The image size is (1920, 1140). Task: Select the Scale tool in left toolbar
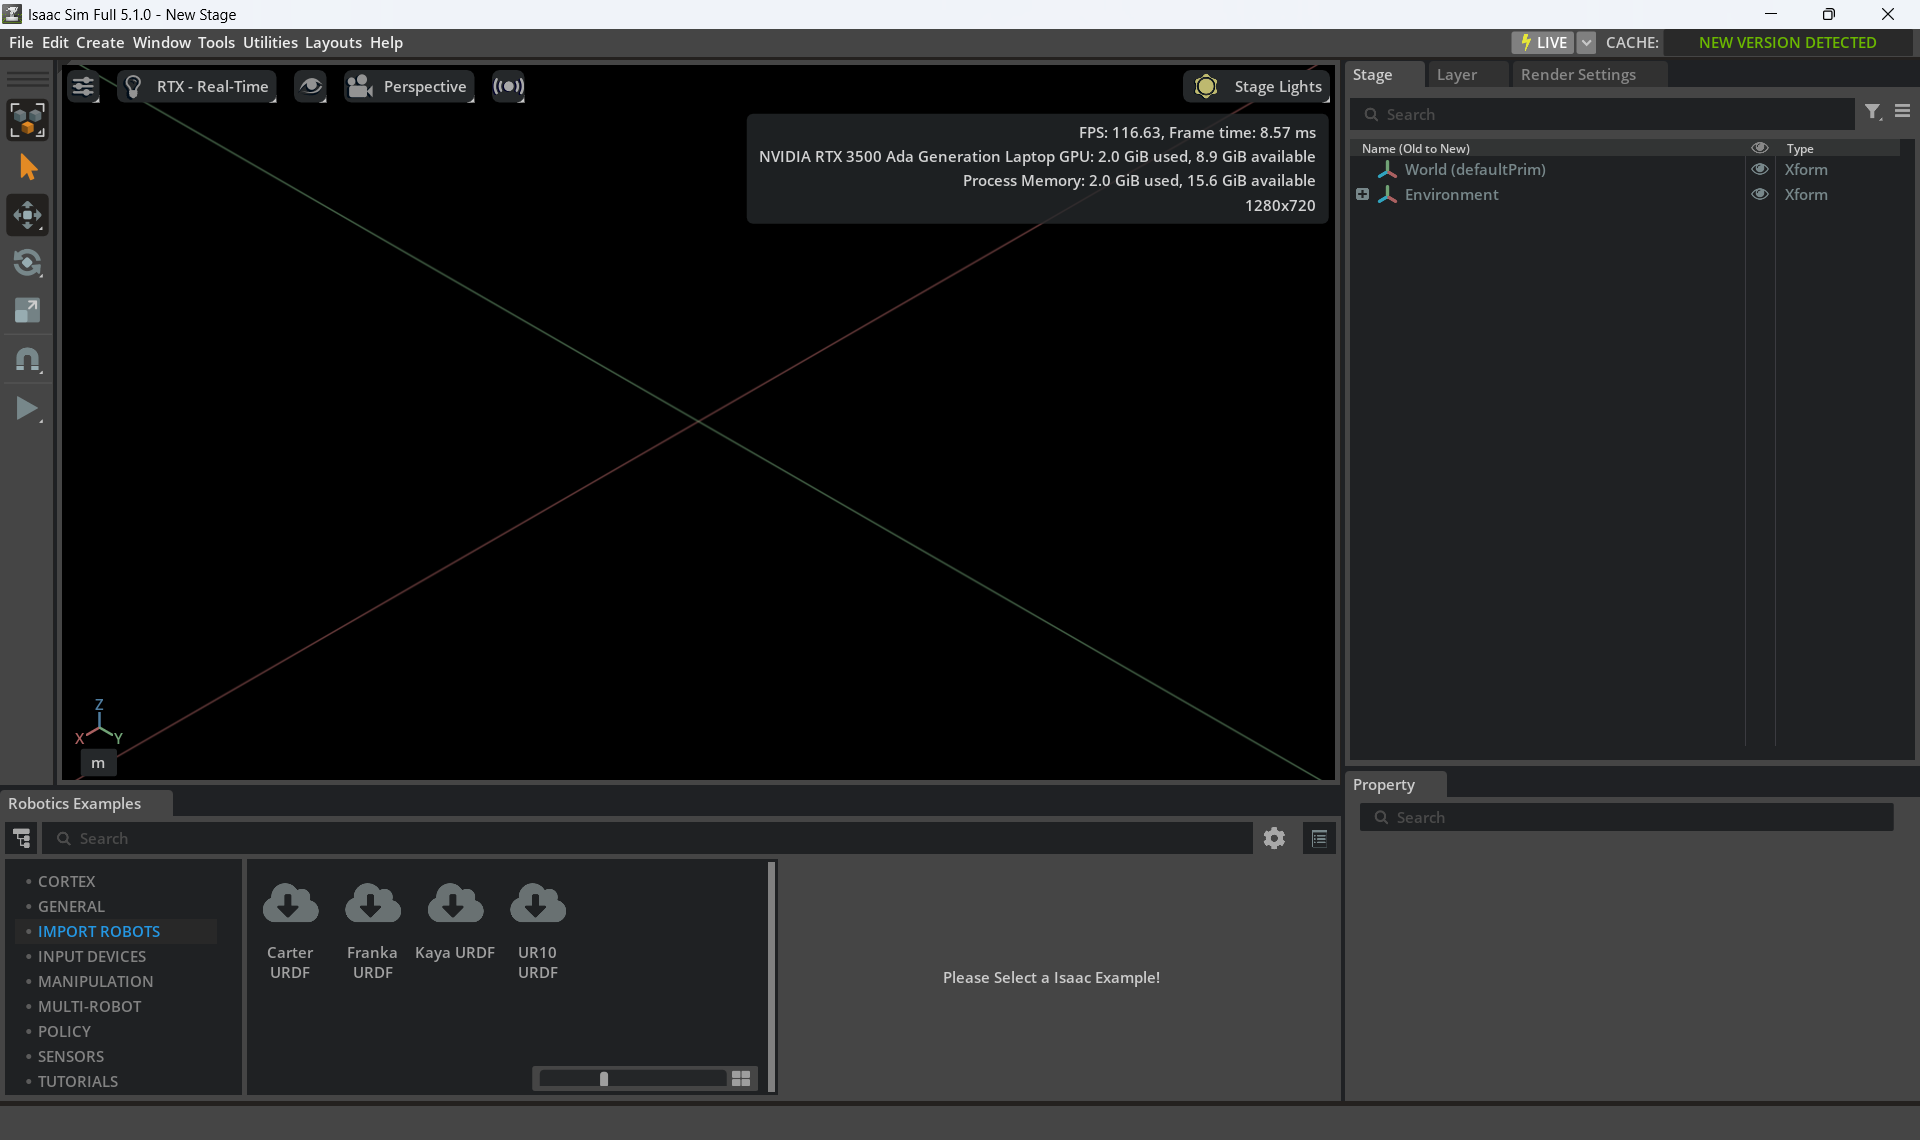click(x=27, y=311)
